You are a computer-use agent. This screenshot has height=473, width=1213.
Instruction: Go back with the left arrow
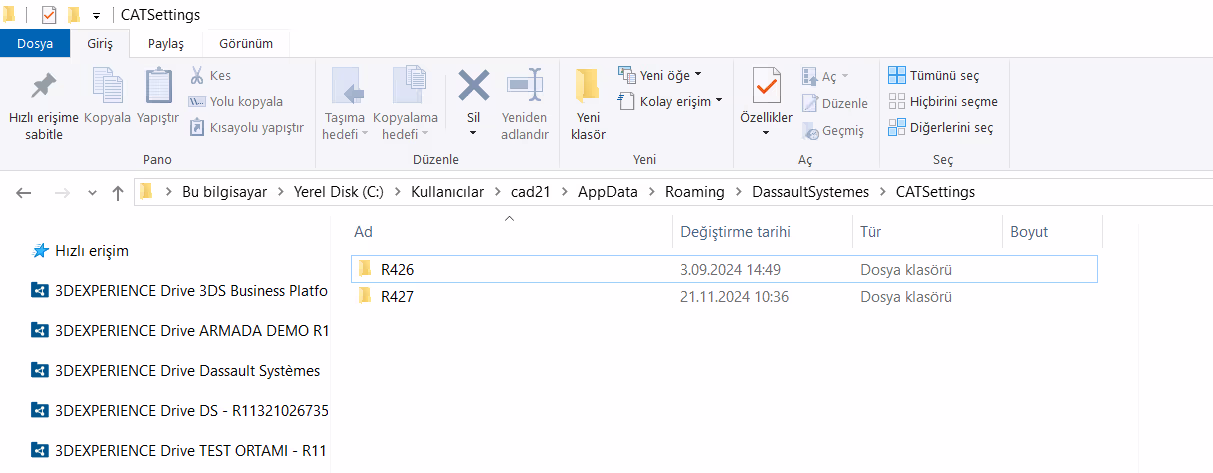point(24,192)
